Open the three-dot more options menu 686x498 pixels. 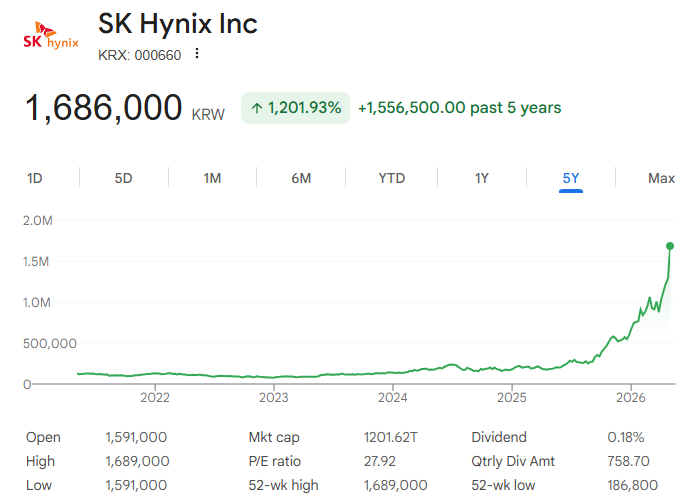tap(197, 53)
